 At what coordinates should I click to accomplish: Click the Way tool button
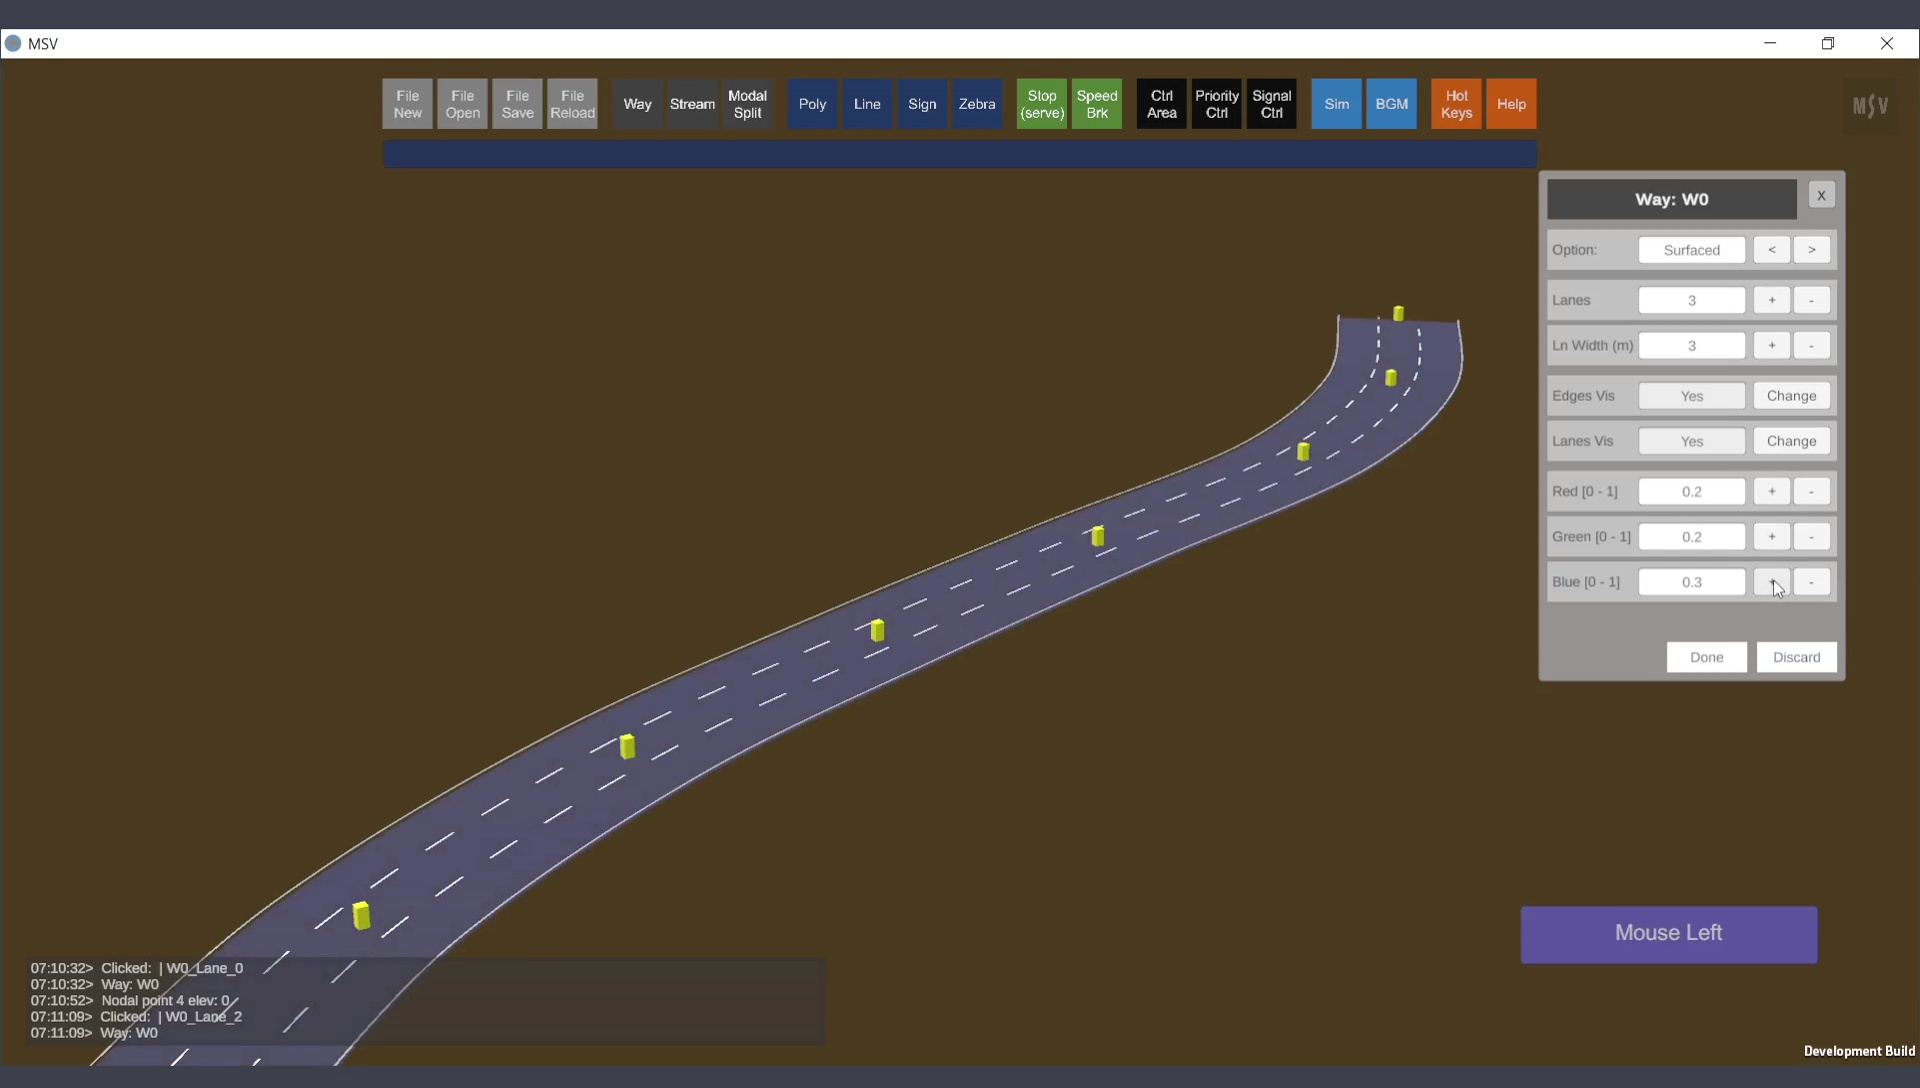point(637,104)
